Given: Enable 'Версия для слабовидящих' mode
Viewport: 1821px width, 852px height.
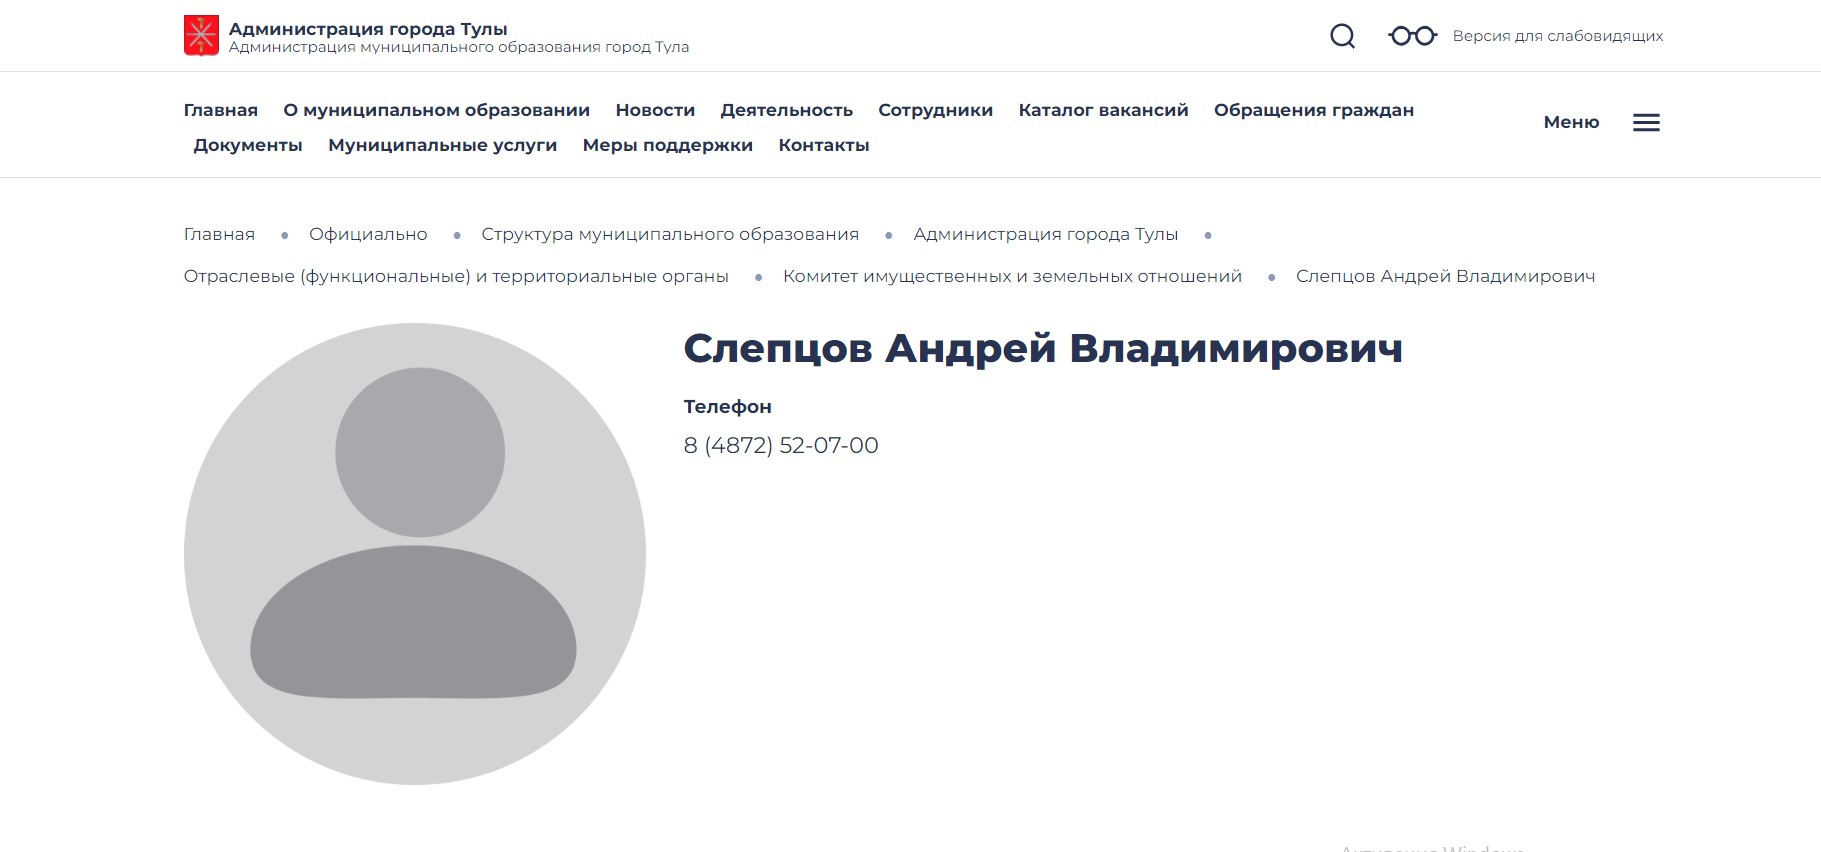Looking at the screenshot, I should pyautogui.click(x=1557, y=36).
